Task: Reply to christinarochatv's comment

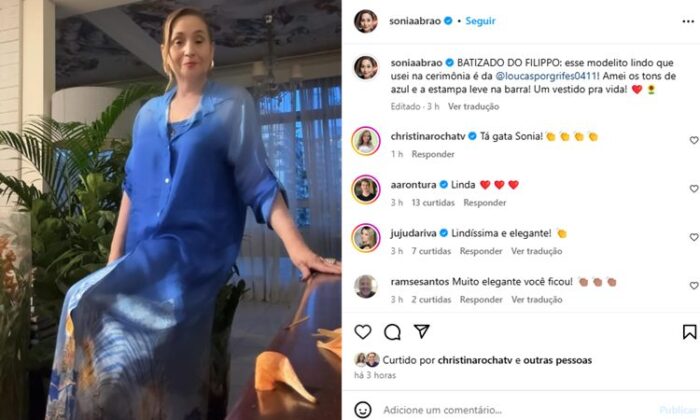Action: click(x=433, y=154)
